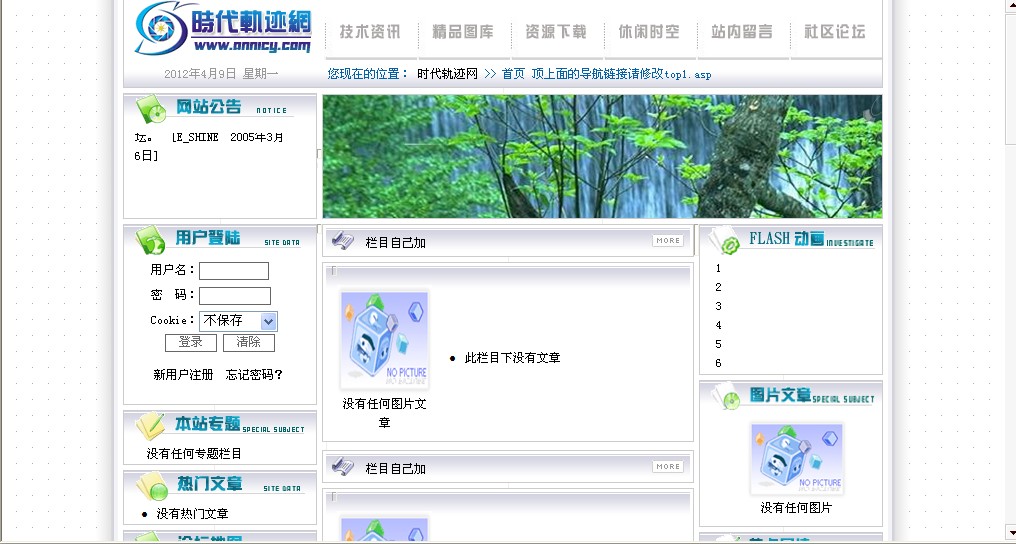
Task: Click the 本站专题 notepad icon
Action: 150,426
